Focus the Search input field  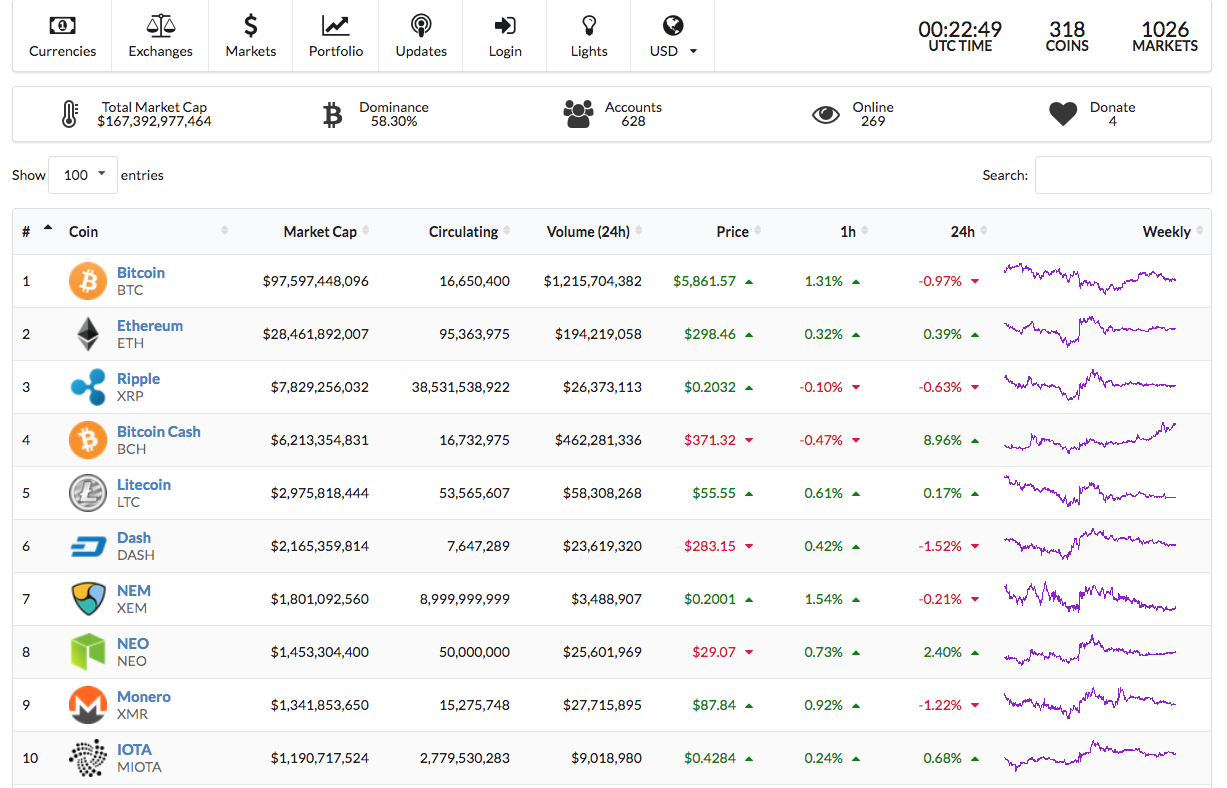pos(1123,175)
